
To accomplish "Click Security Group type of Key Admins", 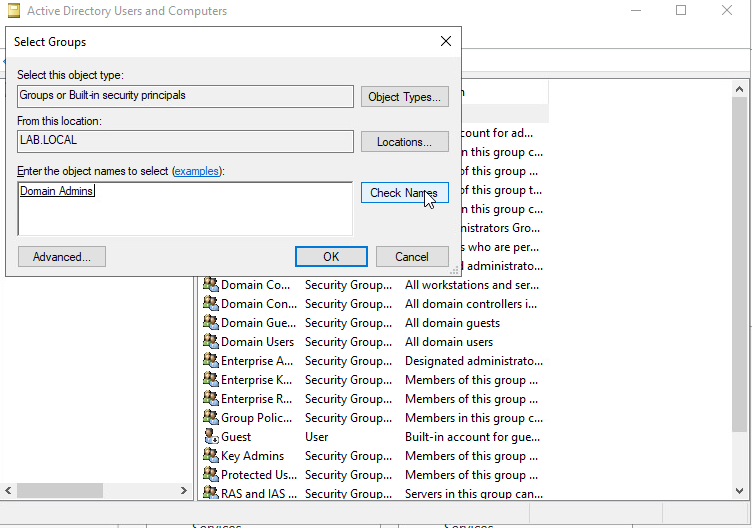I will 348,456.
